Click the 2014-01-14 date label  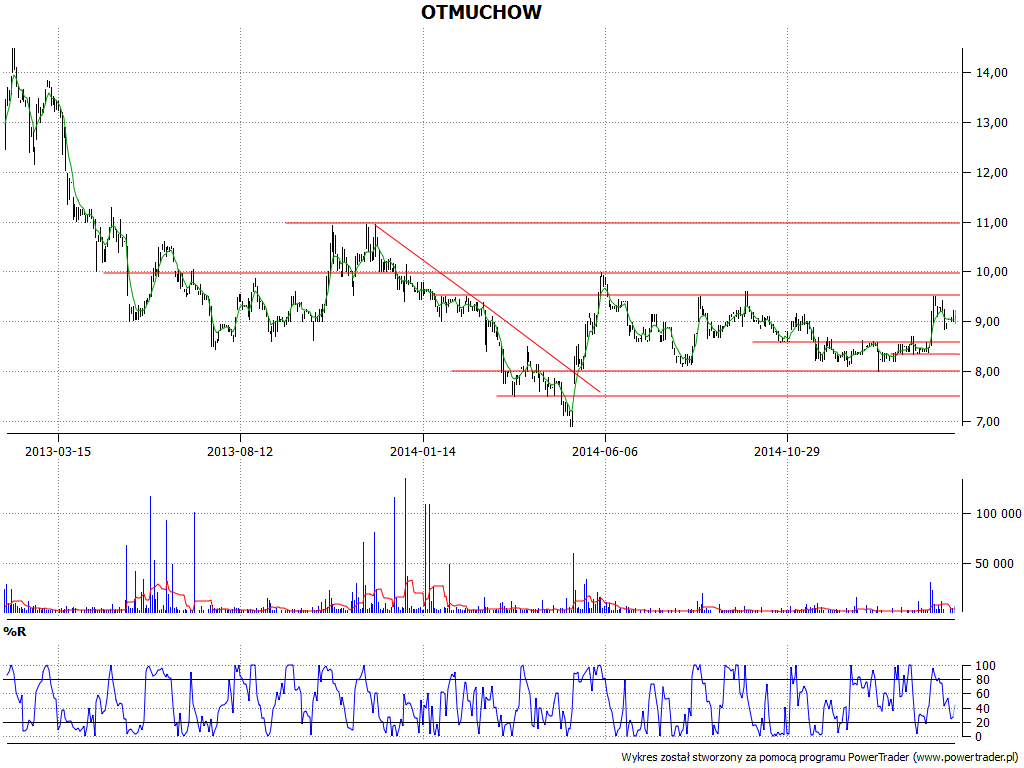(423, 452)
